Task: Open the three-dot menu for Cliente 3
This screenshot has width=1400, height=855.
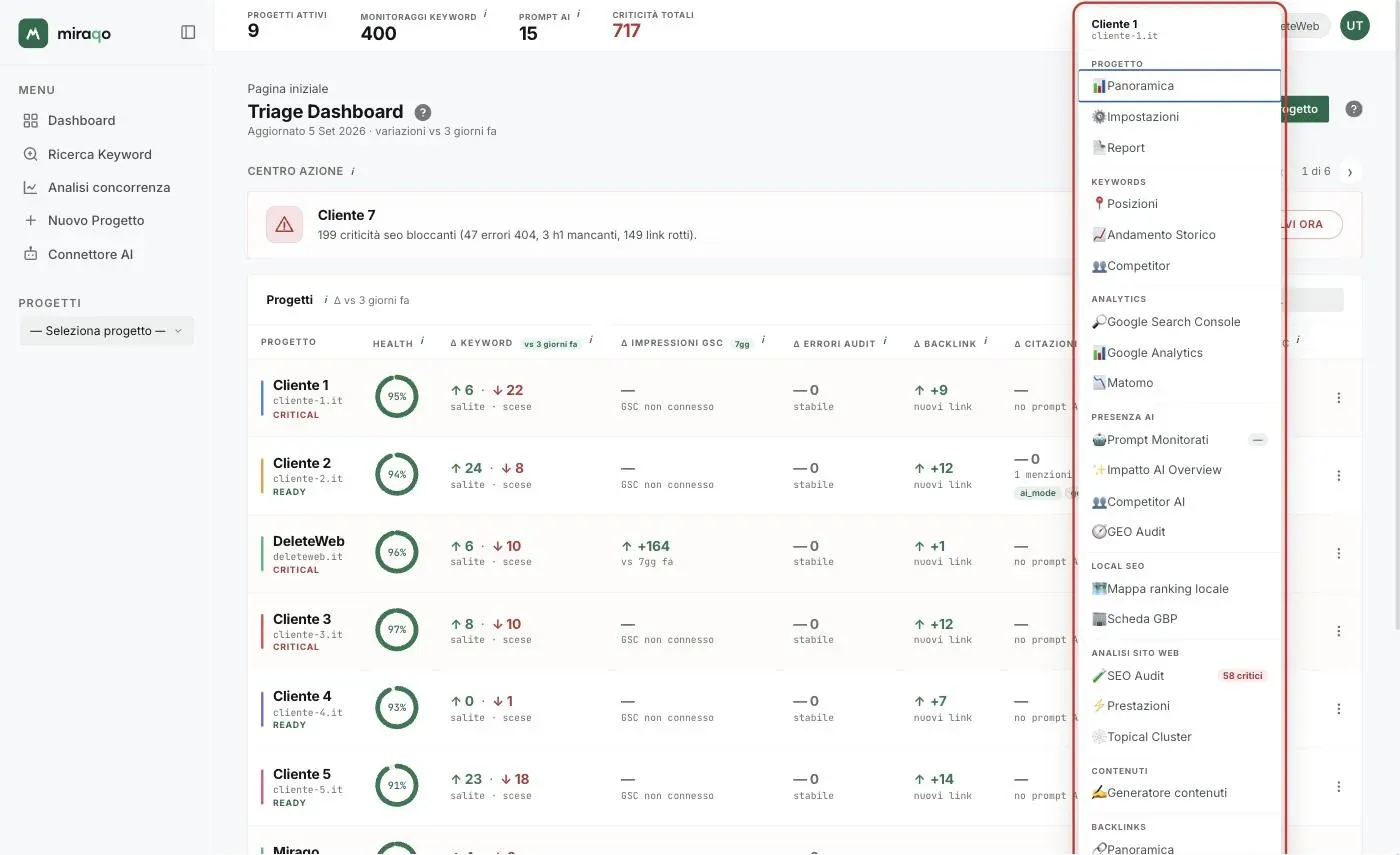Action: [x=1339, y=631]
